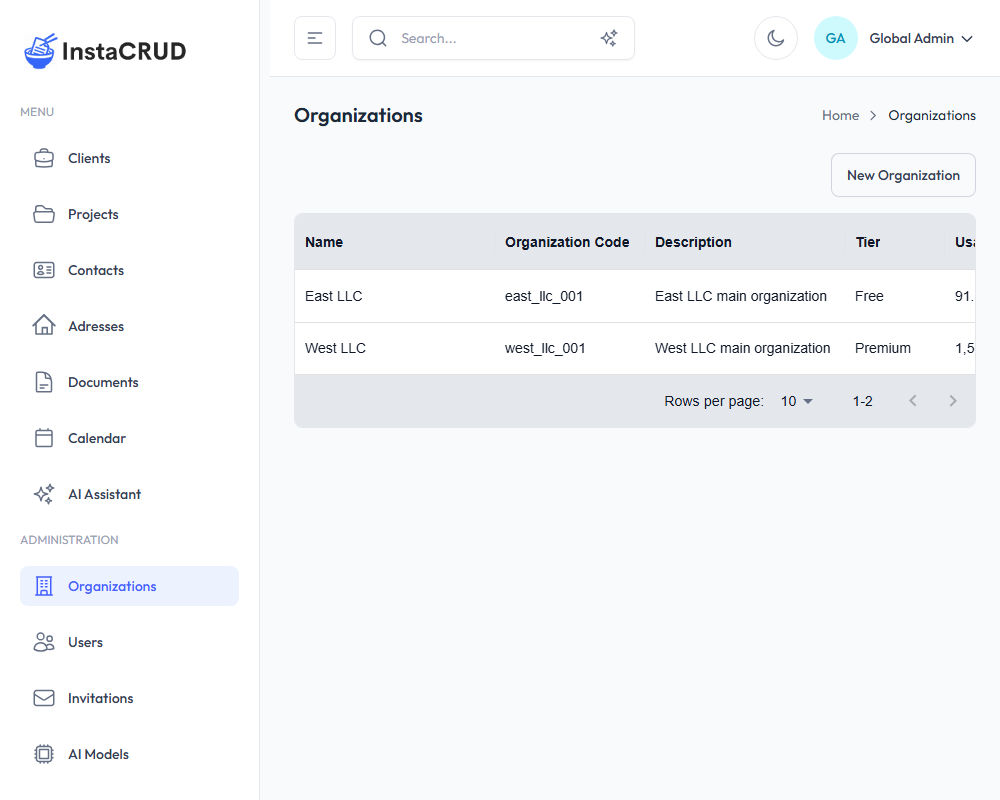Open the Clients section icon
1000x800 pixels.
[44, 157]
